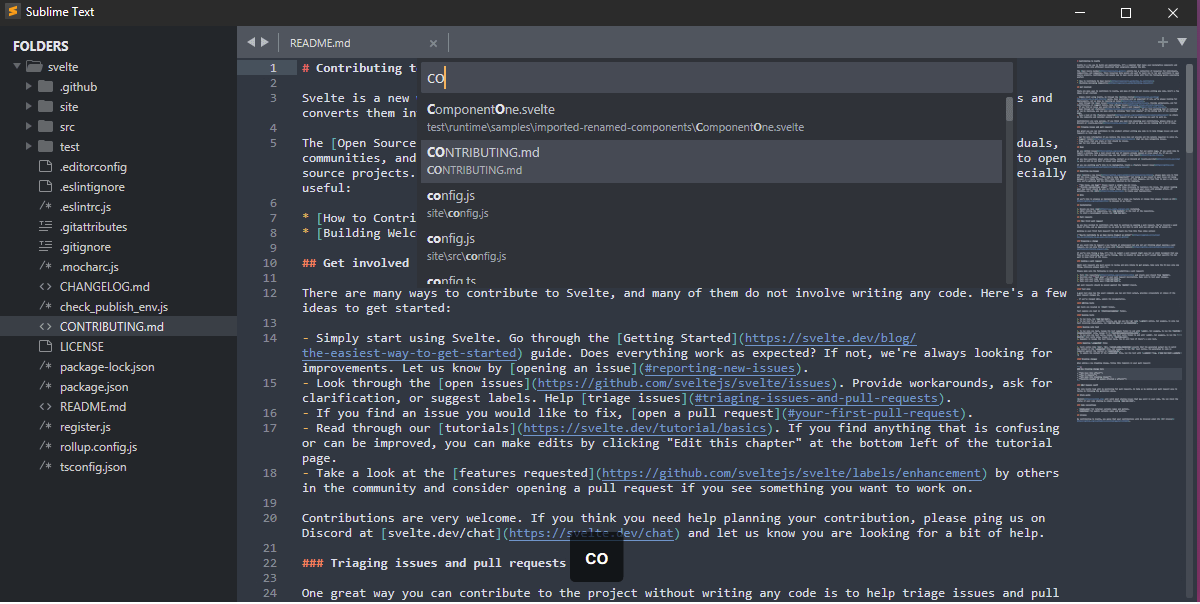Image resolution: width=1200 pixels, height=604 pixels.
Task: Click the package-lock.json icon
Action: coord(45,367)
